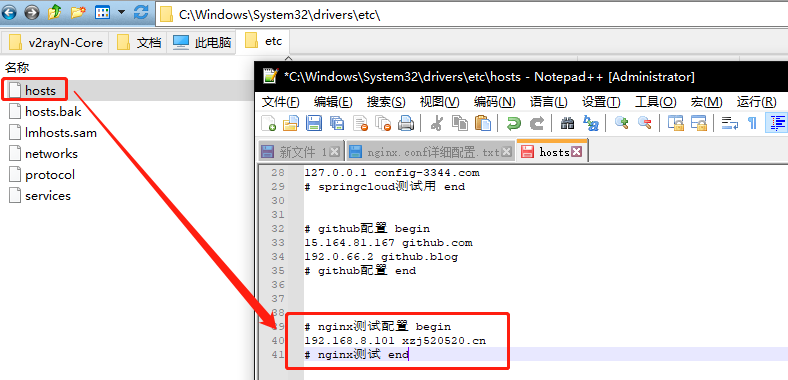The image size is (788, 380).
Task: Switch to the v2rayN-Core explorer tab
Action: pos(56,42)
